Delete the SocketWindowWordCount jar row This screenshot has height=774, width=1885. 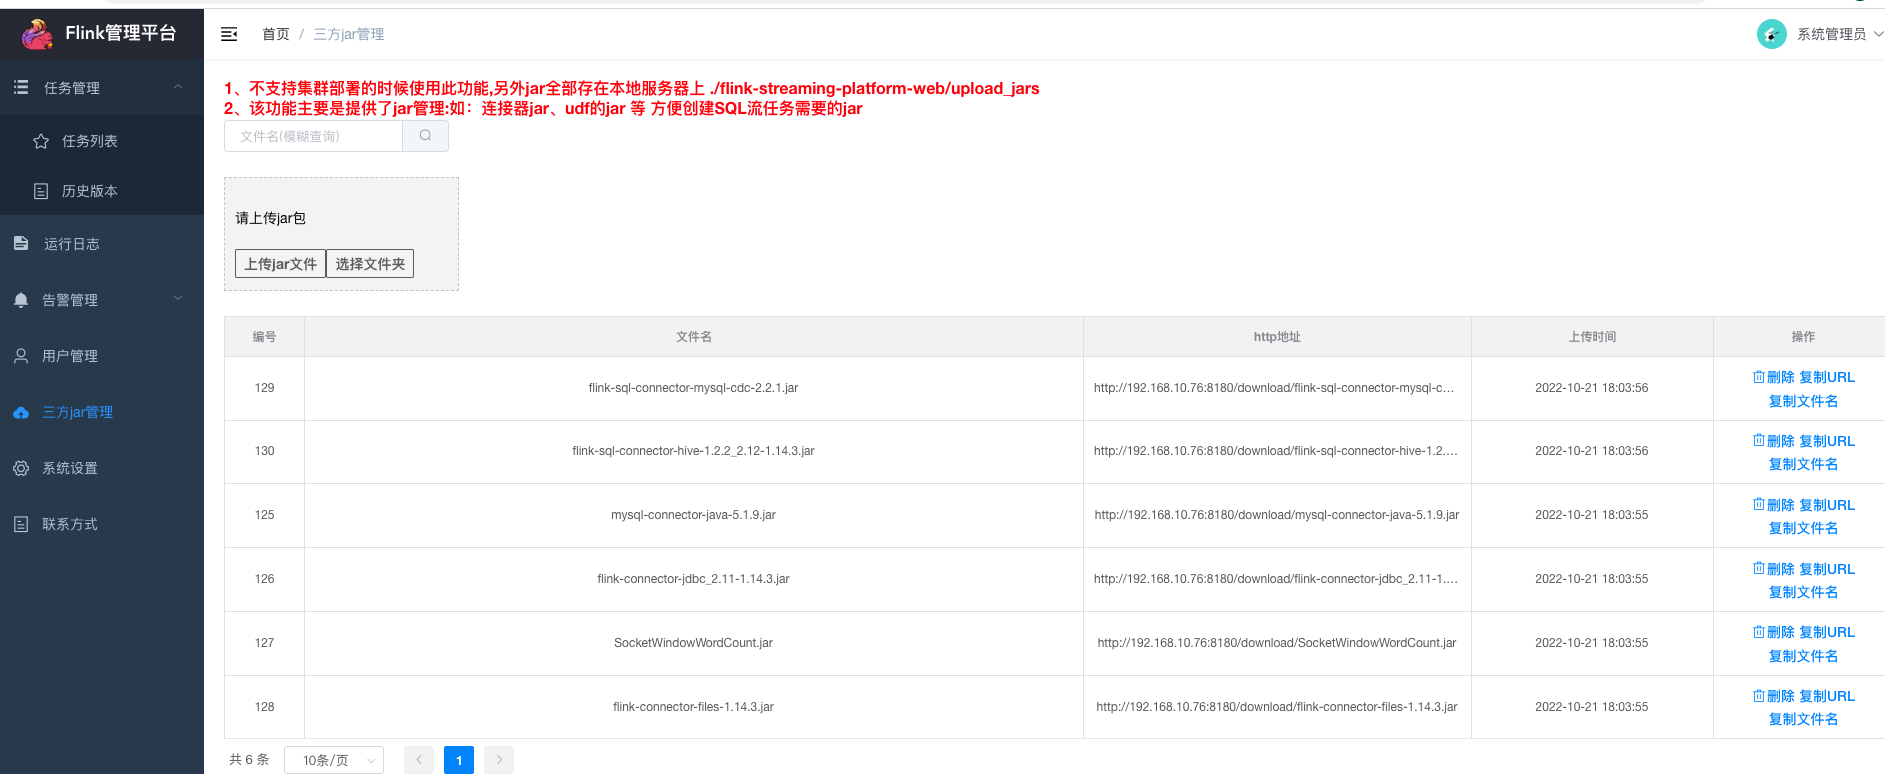[x=1774, y=632]
